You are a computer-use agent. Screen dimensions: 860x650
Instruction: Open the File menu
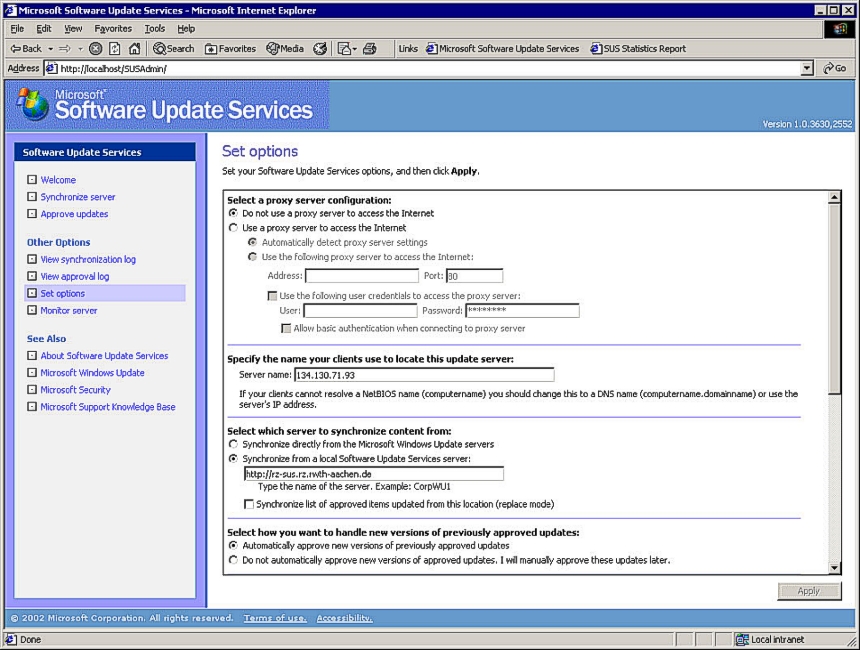(x=17, y=29)
